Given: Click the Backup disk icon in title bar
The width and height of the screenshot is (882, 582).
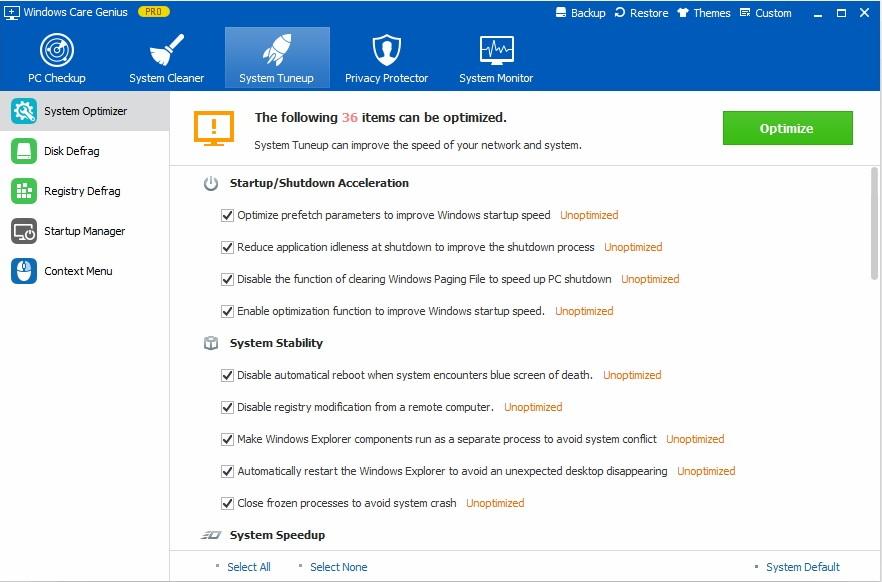Looking at the screenshot, I should point(561,12).
